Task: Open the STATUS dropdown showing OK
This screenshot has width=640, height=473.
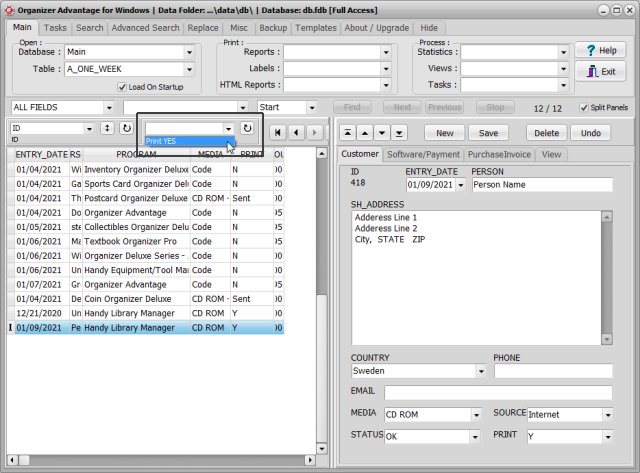Action: (x=475, y=437)
